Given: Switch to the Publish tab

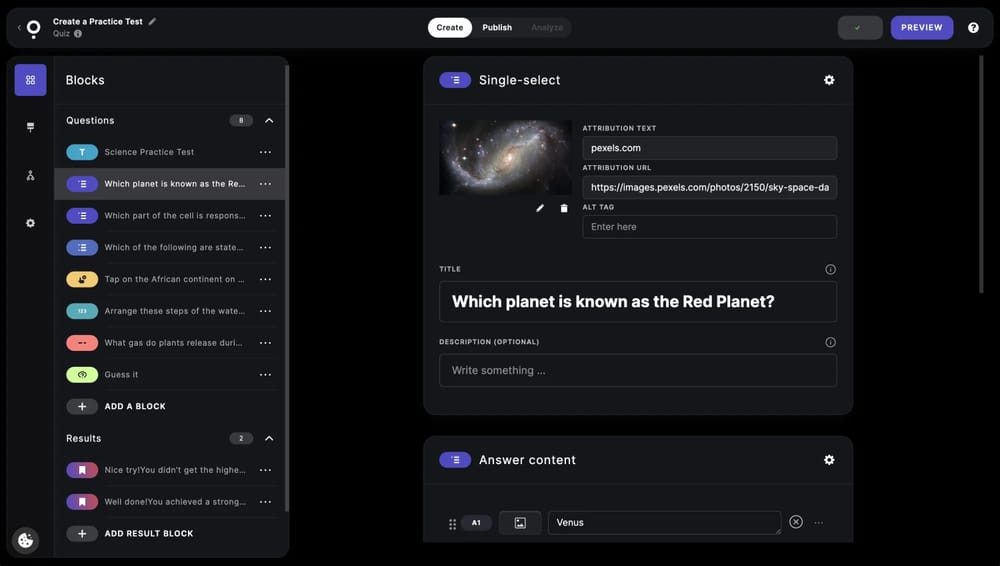Looking at the screenshot, I should click(497, 27).
